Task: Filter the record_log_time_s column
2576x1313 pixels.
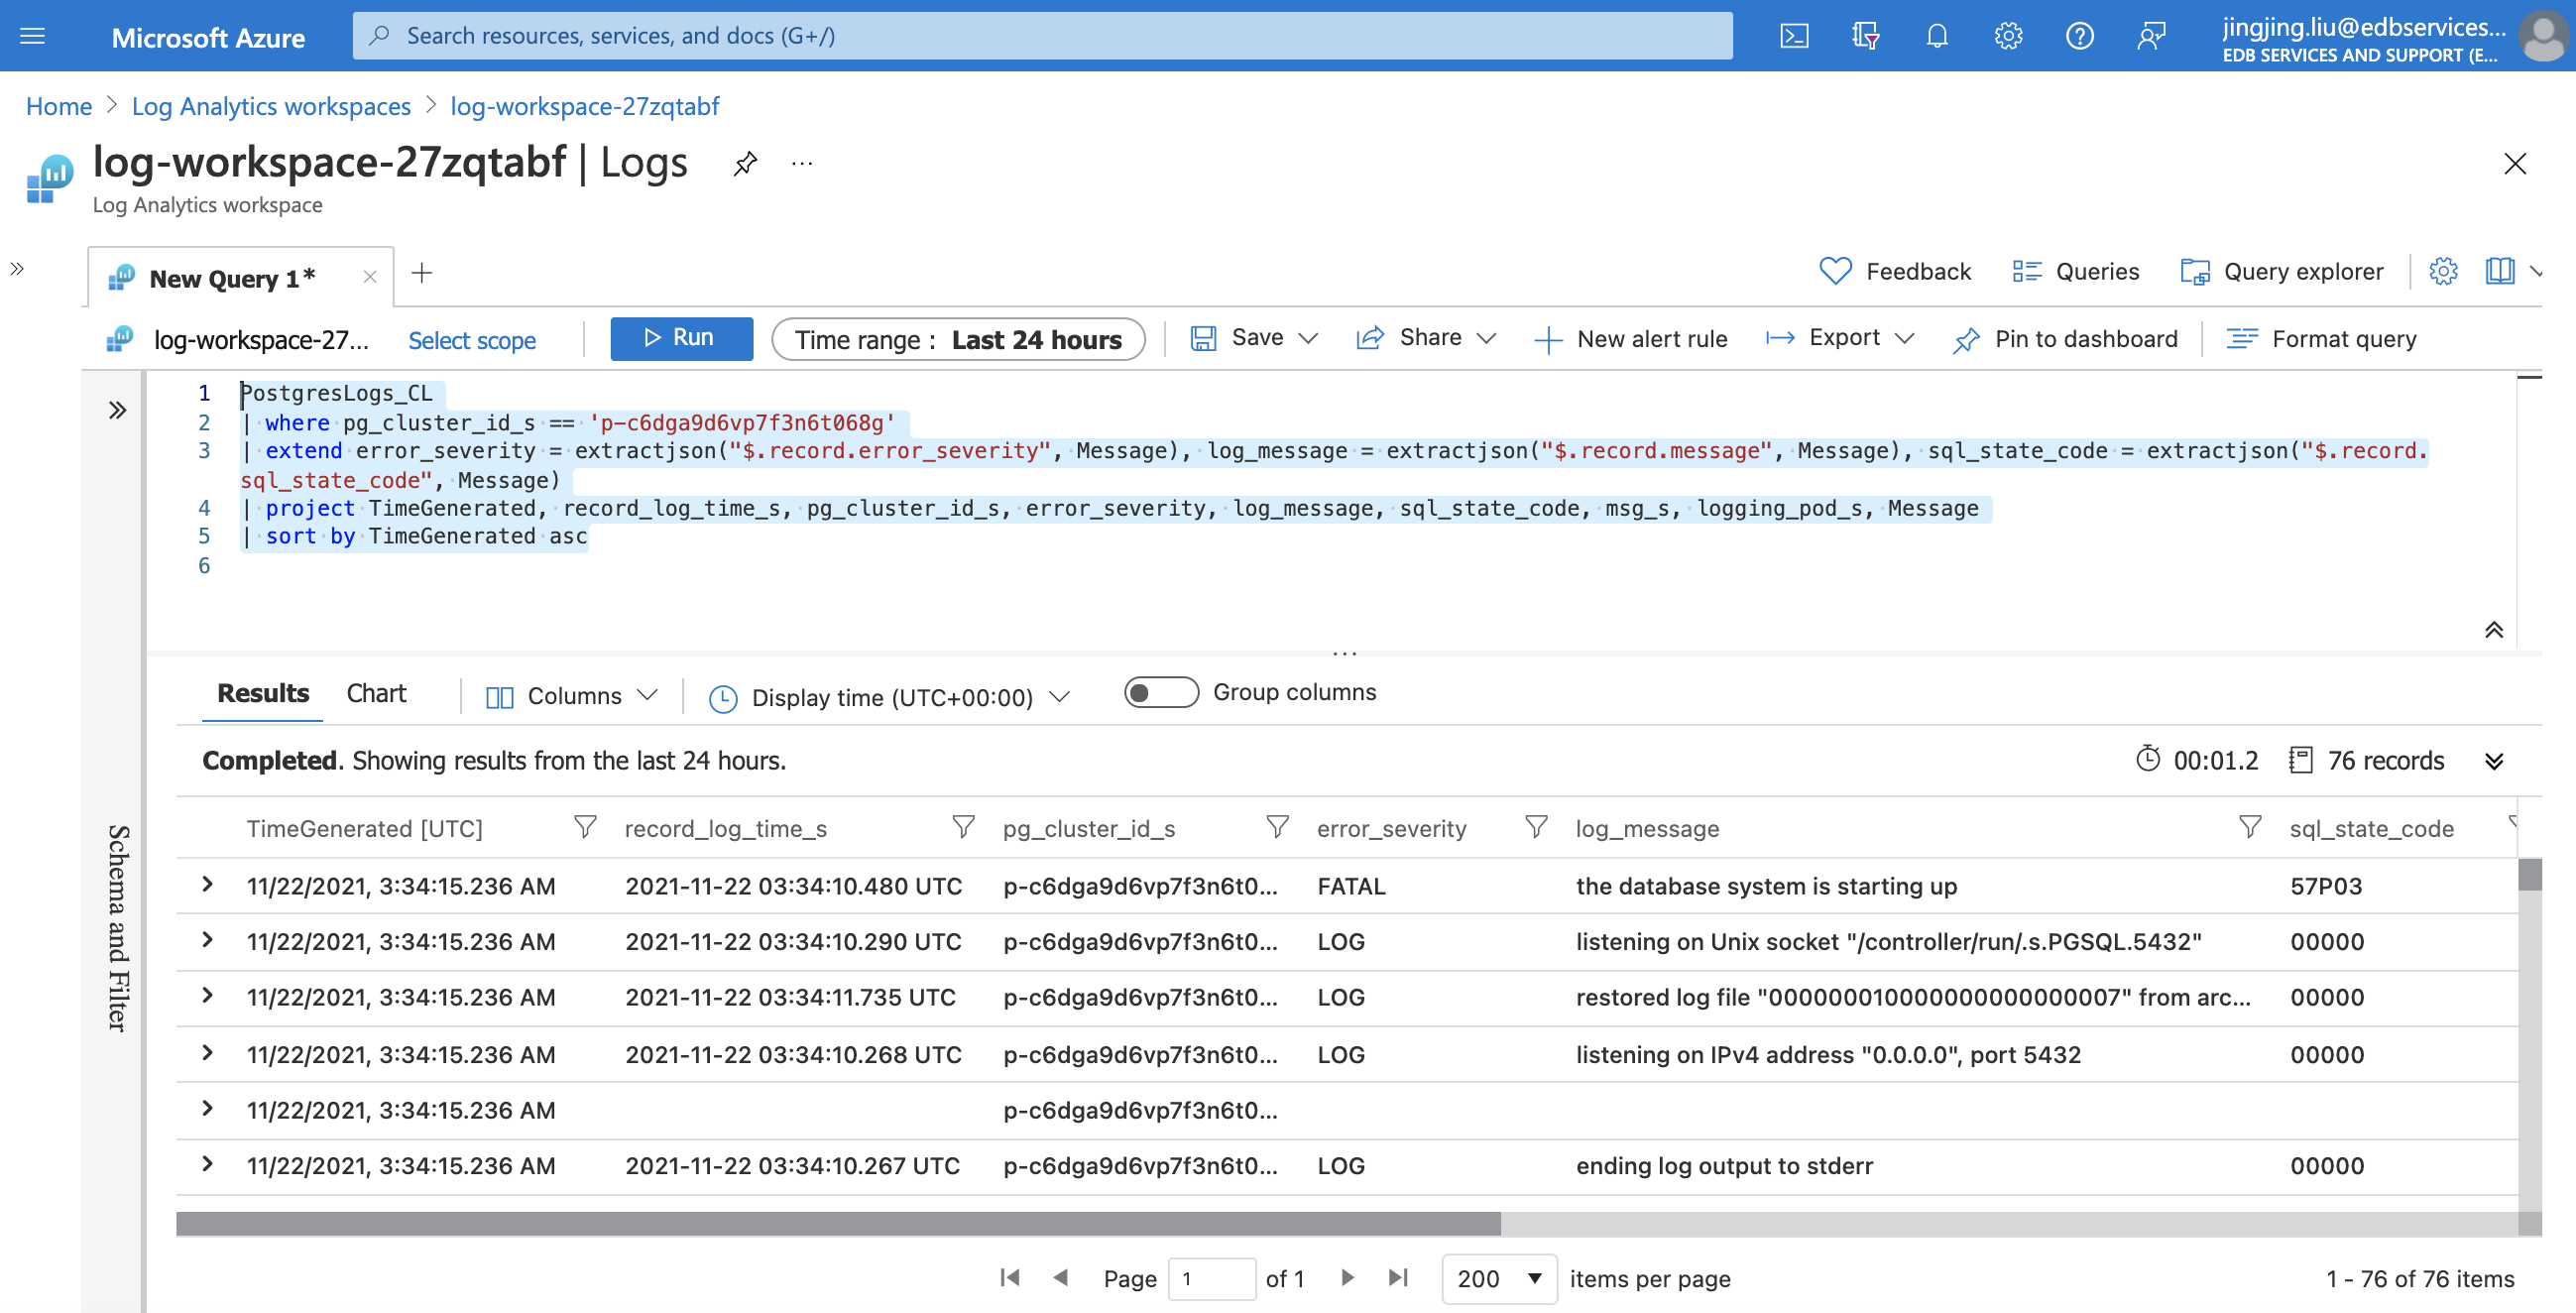Action: tap(963, 827)
